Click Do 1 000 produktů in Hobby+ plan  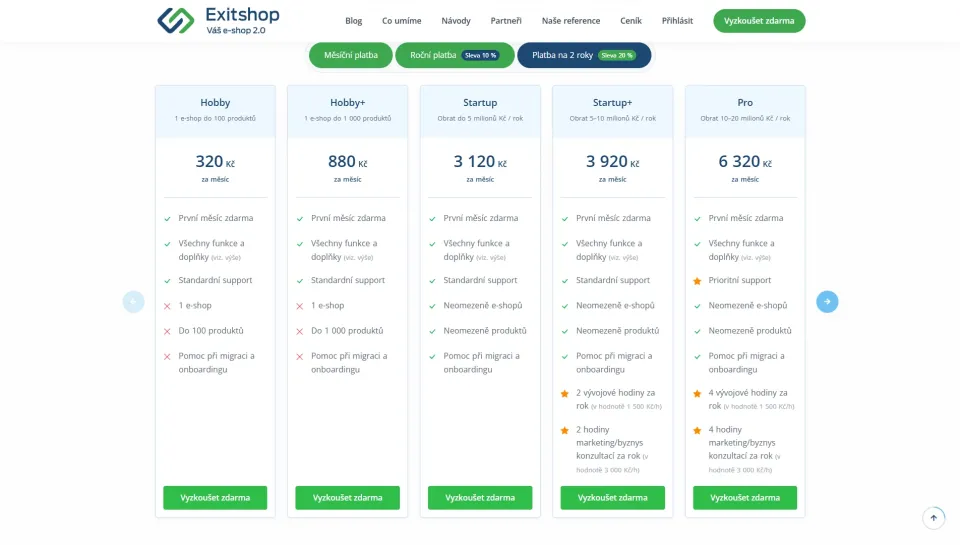[347, 331]
